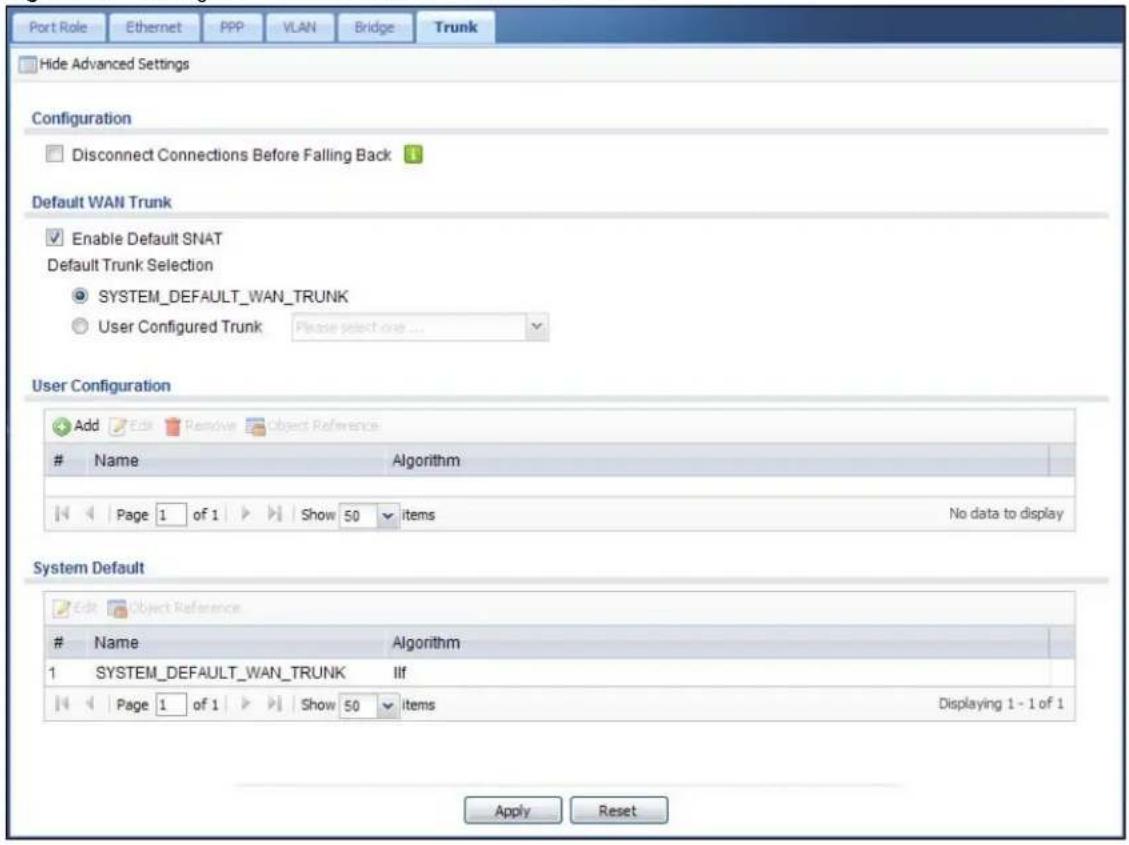The image size is (1129, 845).
Task: Go to previous page in User Configuration
Action: click(90, 514)
